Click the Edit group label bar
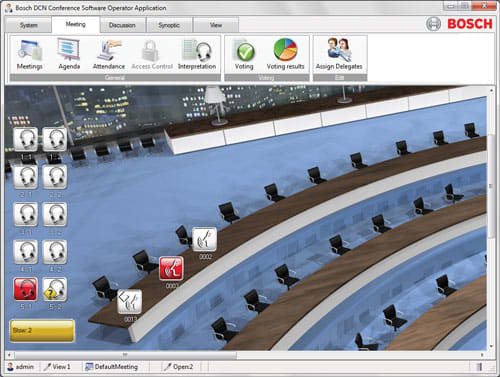The image size is (500, 377). click(340, 77)
